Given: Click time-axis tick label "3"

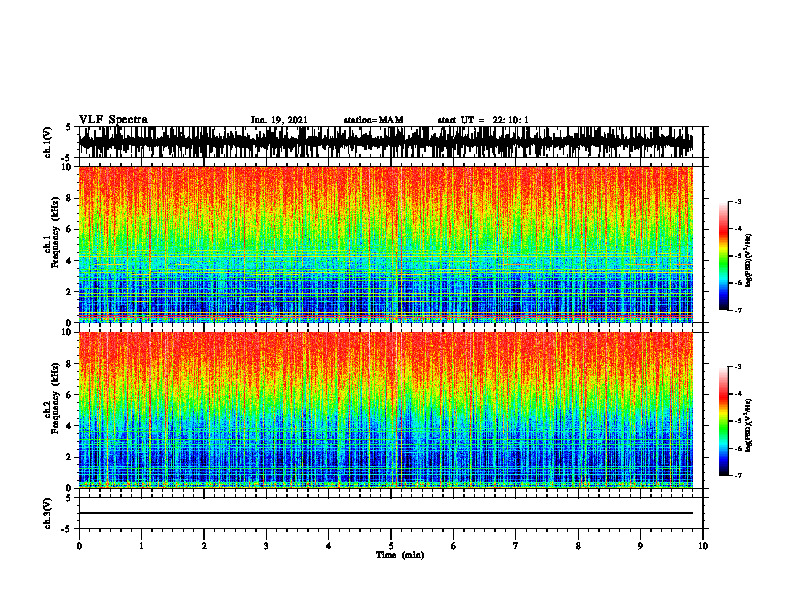Looking at the screenshot, I should coord(266,546).
